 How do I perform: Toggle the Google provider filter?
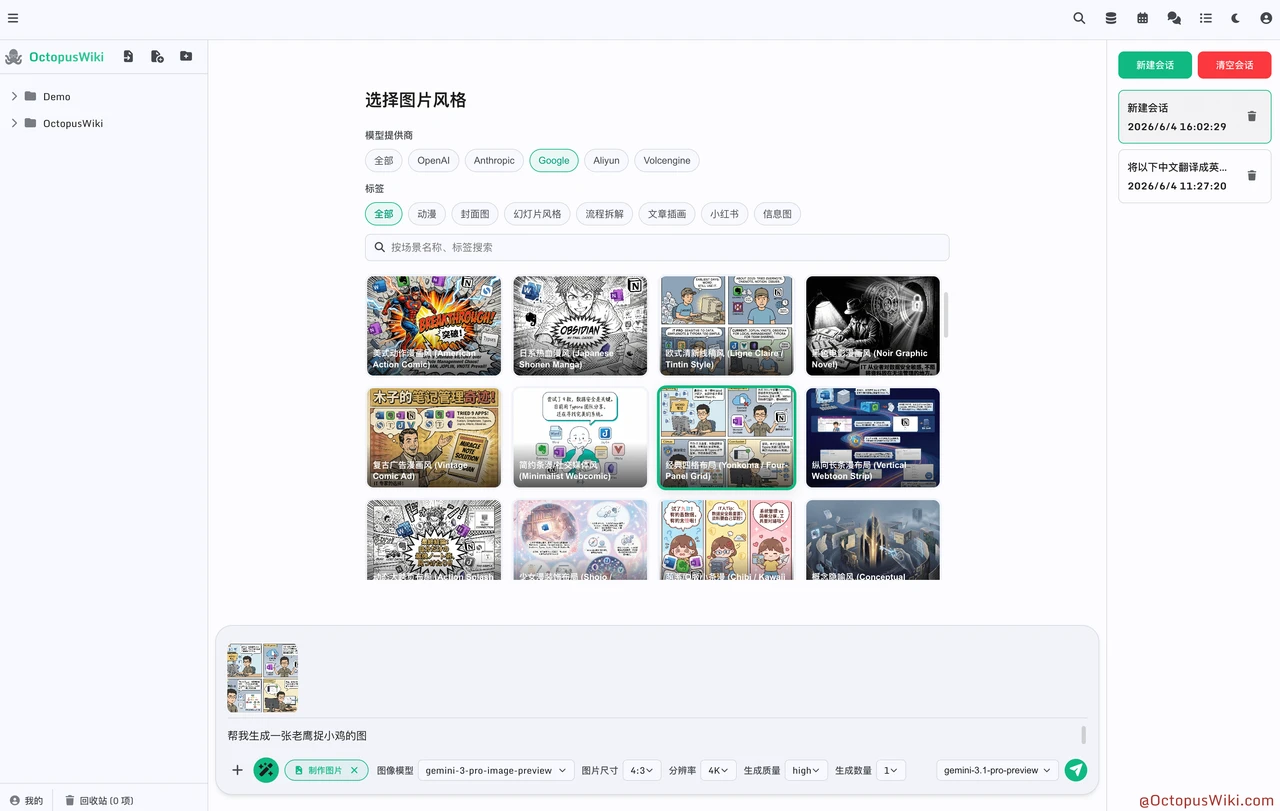pos(554,160)
